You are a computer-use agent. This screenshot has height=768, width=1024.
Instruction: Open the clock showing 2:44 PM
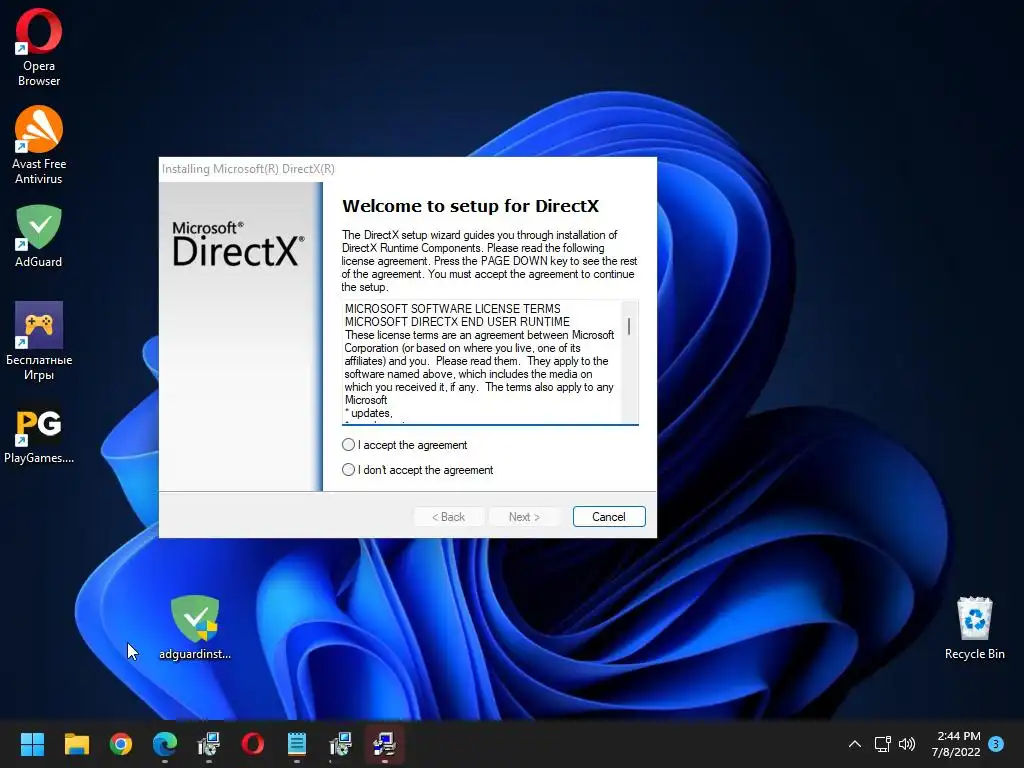(956, 744)
